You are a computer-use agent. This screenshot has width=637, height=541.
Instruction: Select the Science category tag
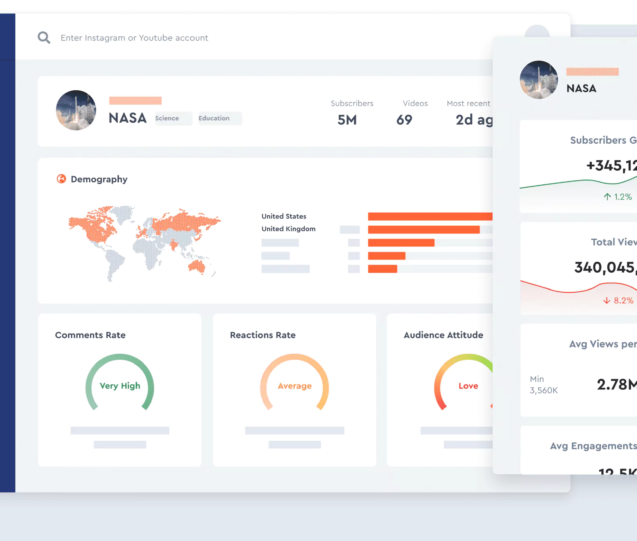[173, 118]
